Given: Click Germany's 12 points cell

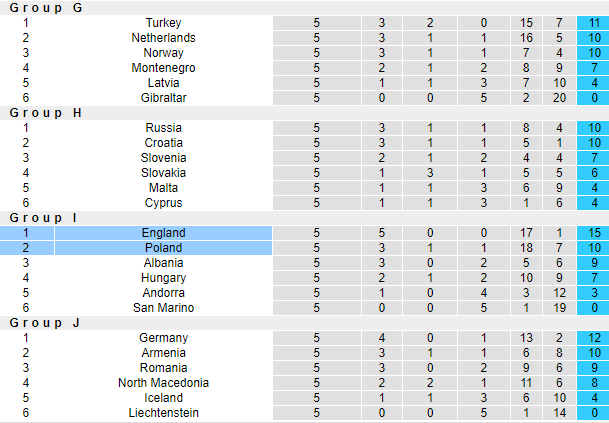Looking at the screenshot, I should tap(593, 337).
